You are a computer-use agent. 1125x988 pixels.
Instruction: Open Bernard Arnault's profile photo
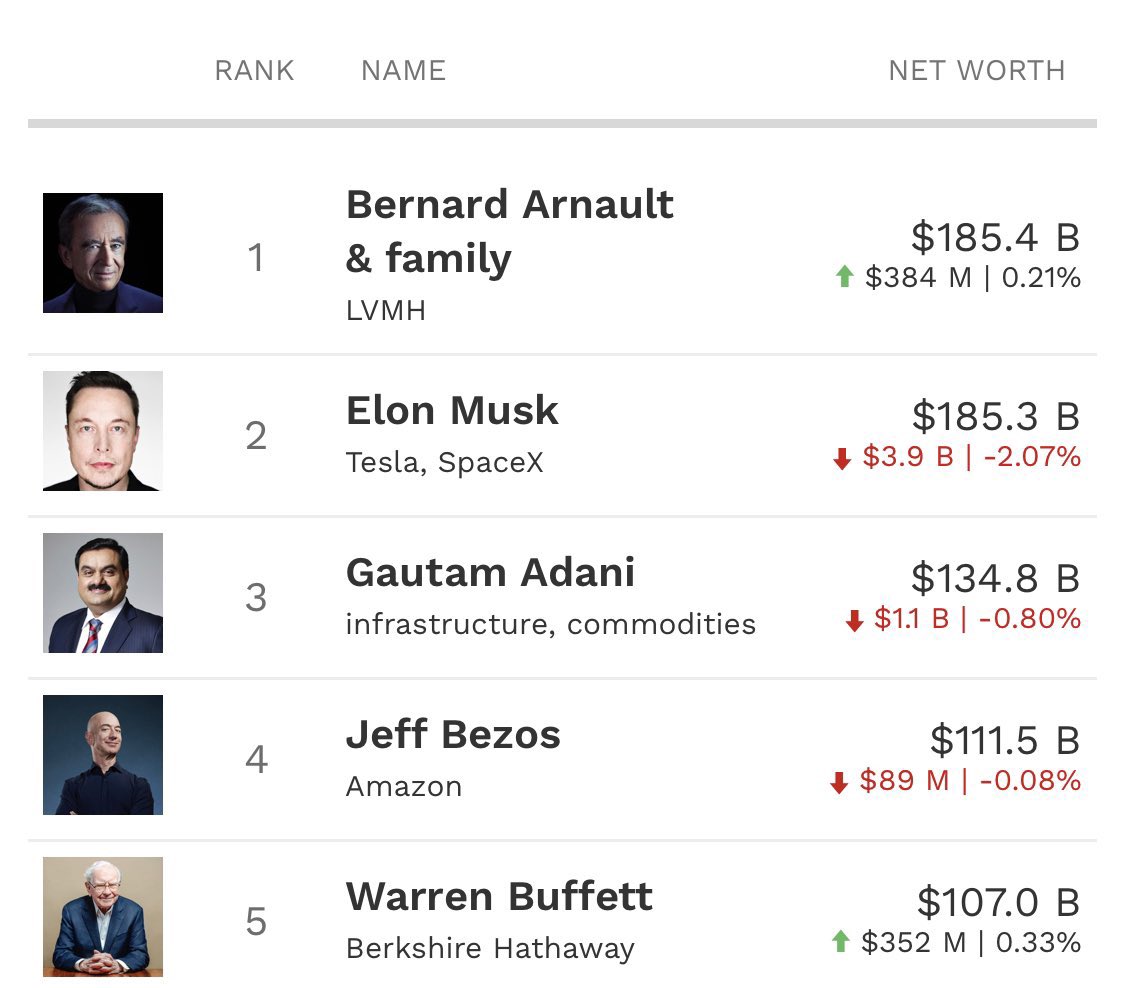pyautogui.click(x=103, y=253)
